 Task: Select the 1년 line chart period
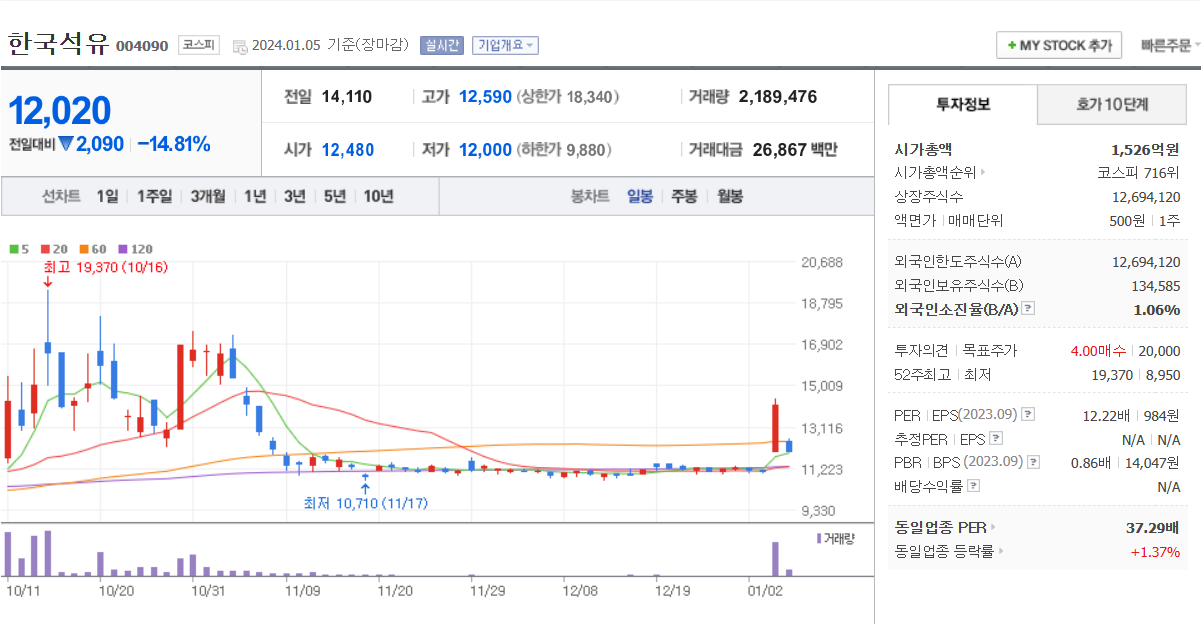(255, 196)
